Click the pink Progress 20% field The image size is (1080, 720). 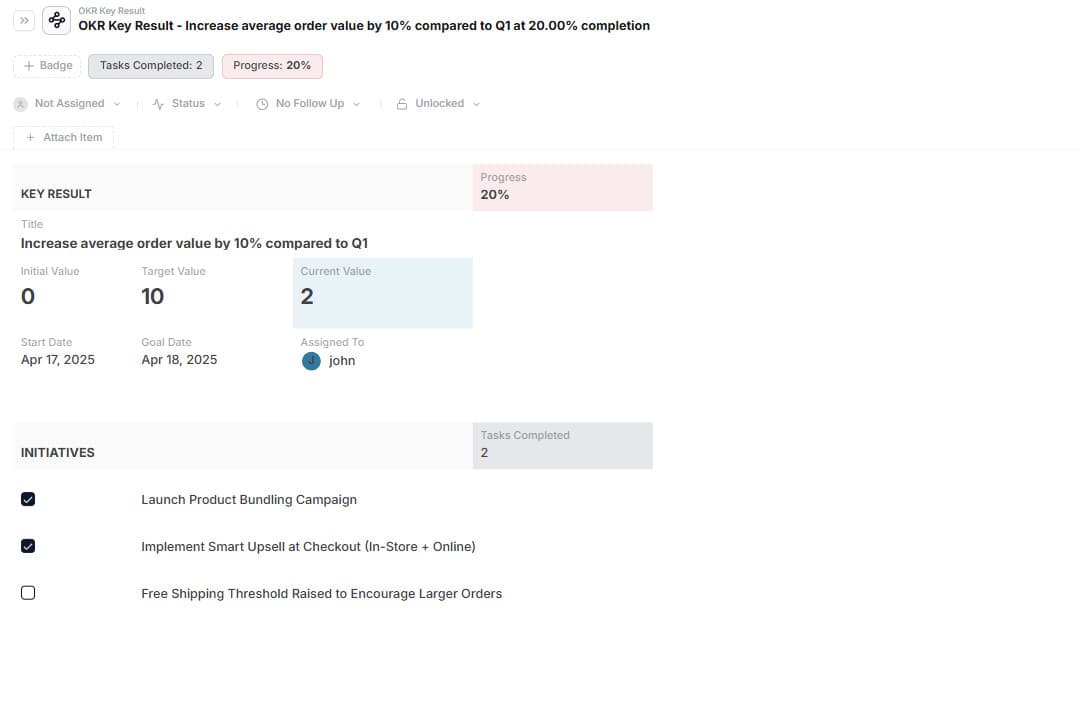pos(562,187)
